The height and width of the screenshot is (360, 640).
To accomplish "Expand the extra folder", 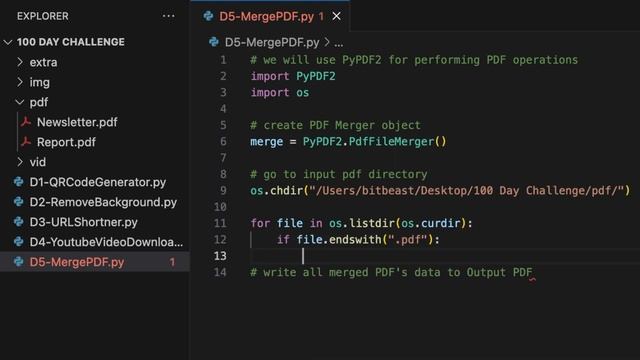I will click(x=20, y=62).
